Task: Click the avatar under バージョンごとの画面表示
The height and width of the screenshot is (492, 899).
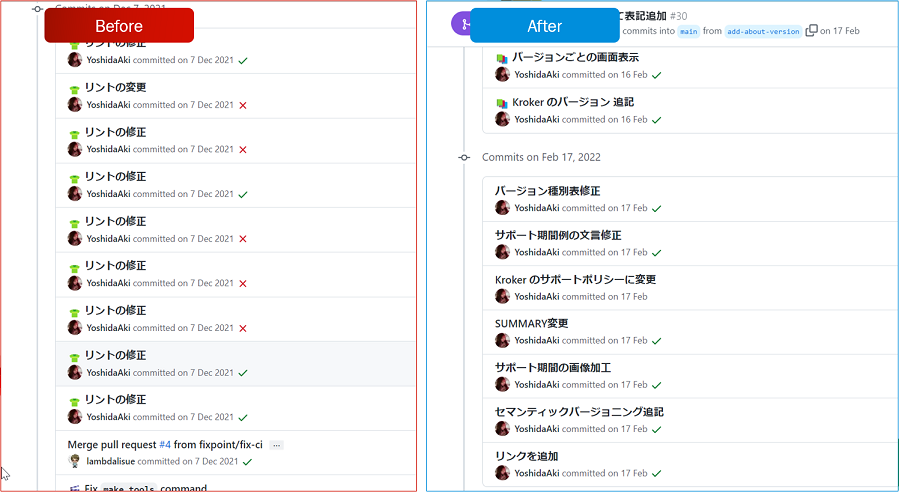Action: click(502, 74)
